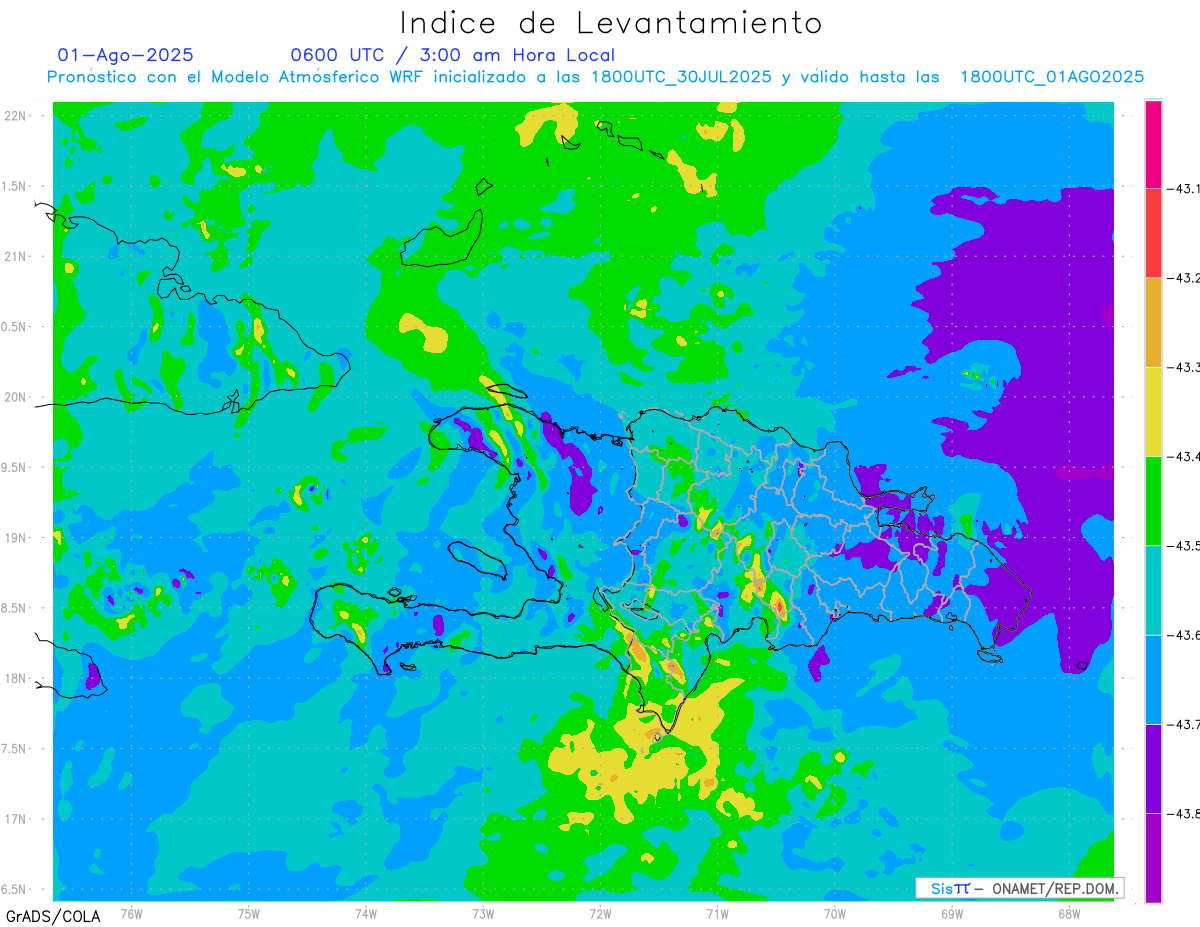Click latitude label "20N"
This screenshot has width=1200, height=927.
tap(14, 397)
